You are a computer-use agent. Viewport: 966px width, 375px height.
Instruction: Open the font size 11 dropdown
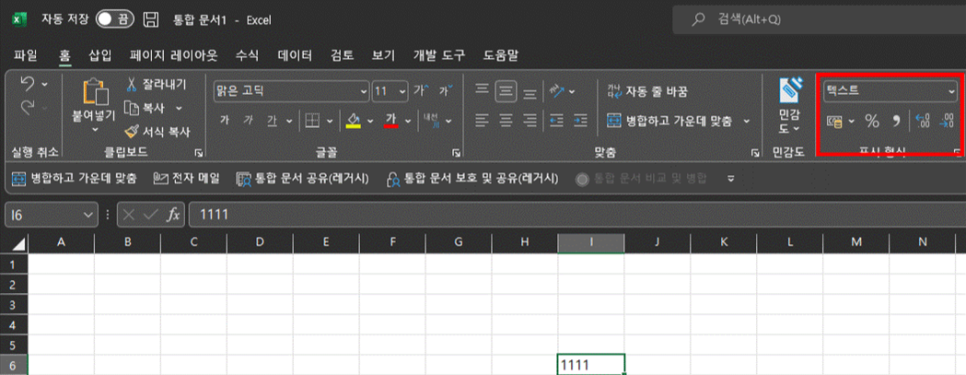tap(403, 92)
